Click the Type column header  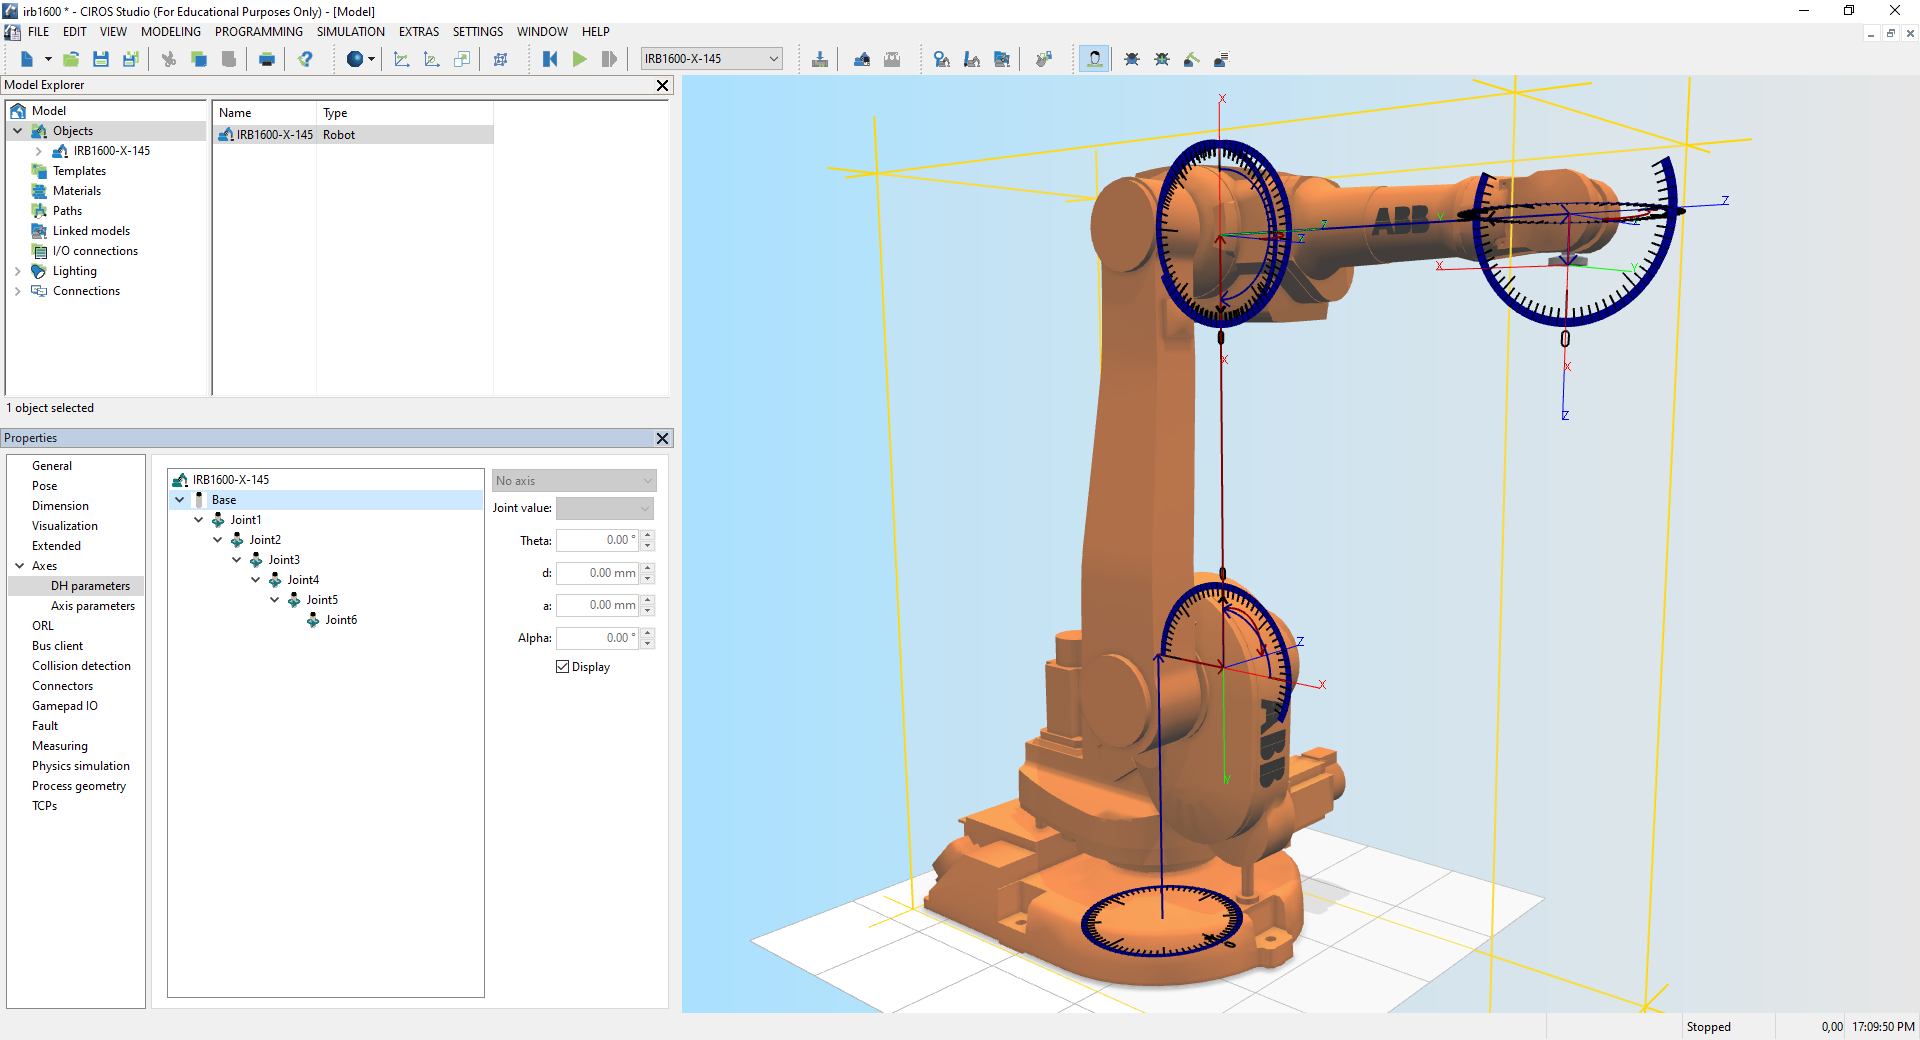point(335,113)
